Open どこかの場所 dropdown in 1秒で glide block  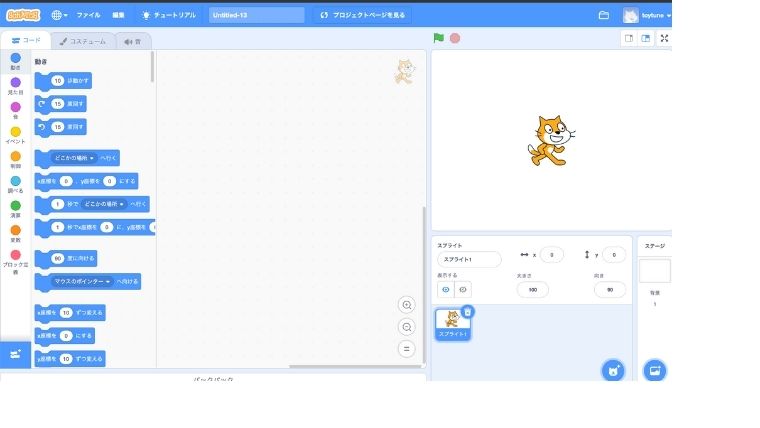104,204
